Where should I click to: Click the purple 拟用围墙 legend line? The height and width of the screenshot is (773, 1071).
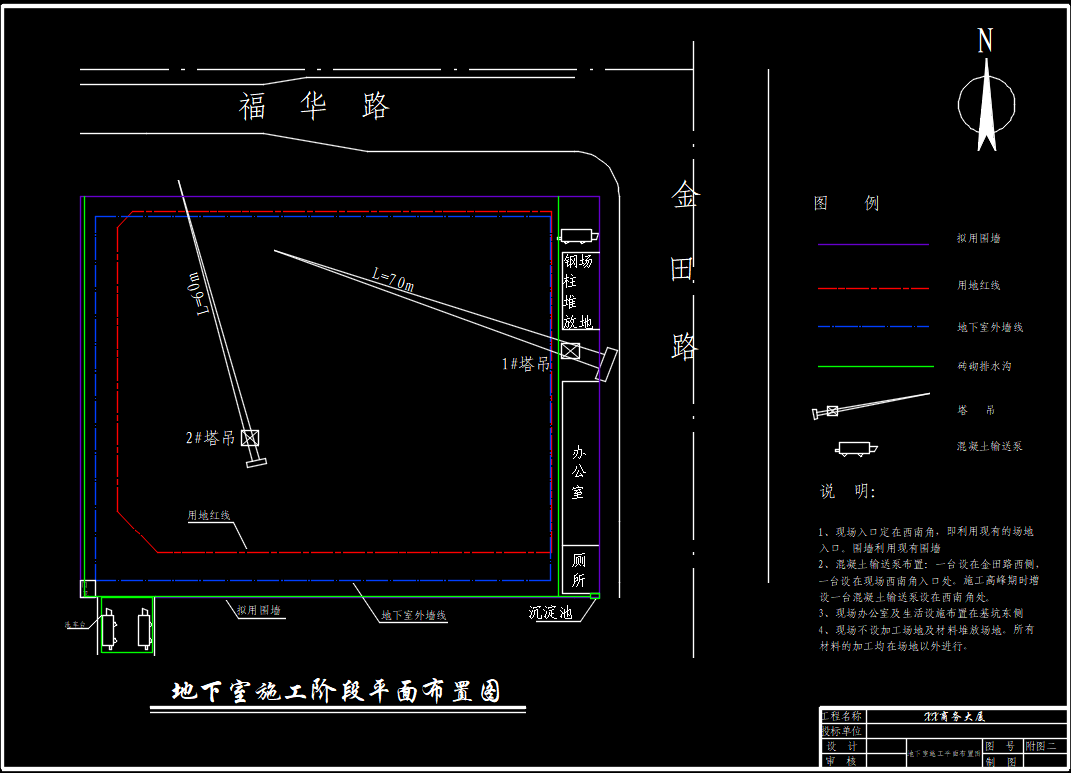(873, 244)
